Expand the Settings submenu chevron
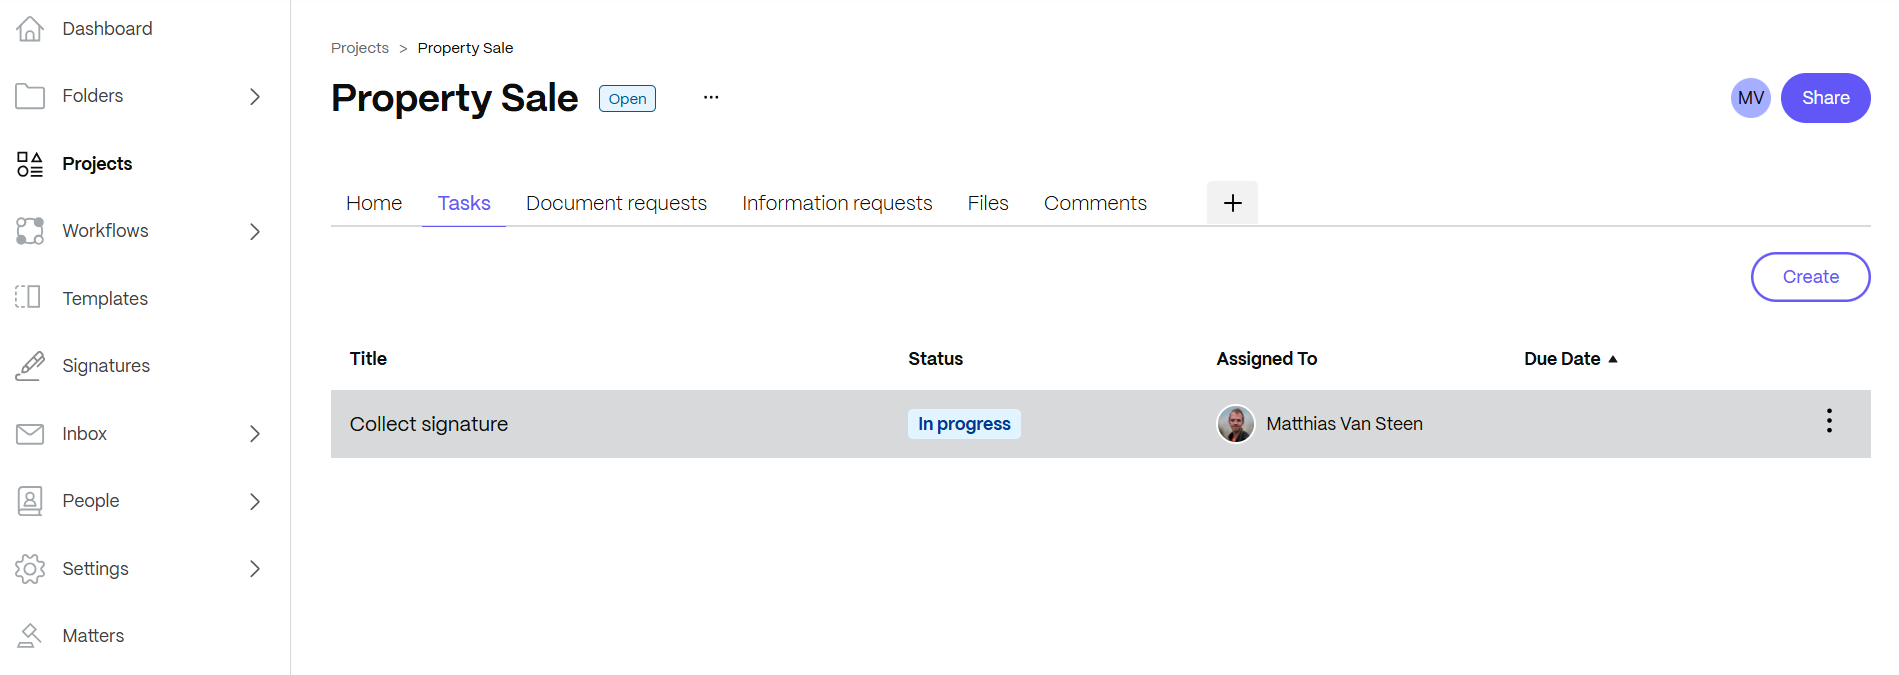The width and height of the screenshot is (1899, 675). 255,569
